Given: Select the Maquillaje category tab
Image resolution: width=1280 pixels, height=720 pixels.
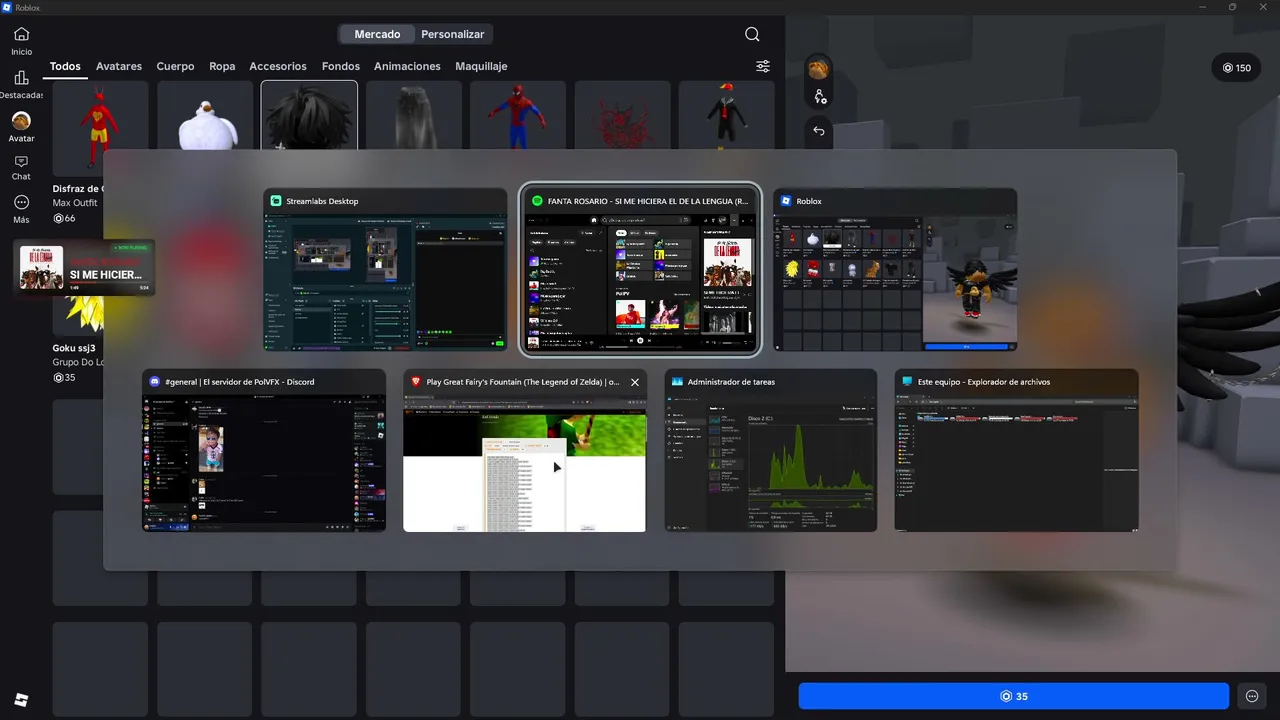Looking at the screenshot, I should click(481, 66).
